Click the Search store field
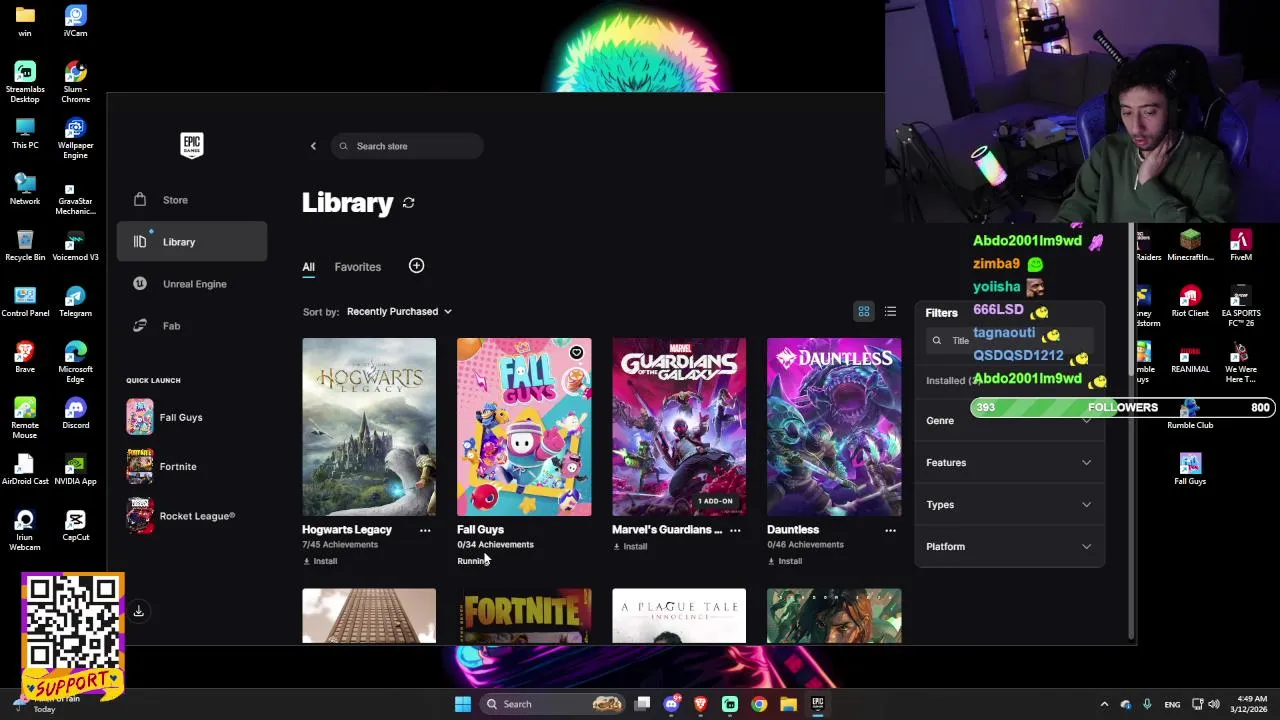1280x720 pixels. (x=407, y=146)
